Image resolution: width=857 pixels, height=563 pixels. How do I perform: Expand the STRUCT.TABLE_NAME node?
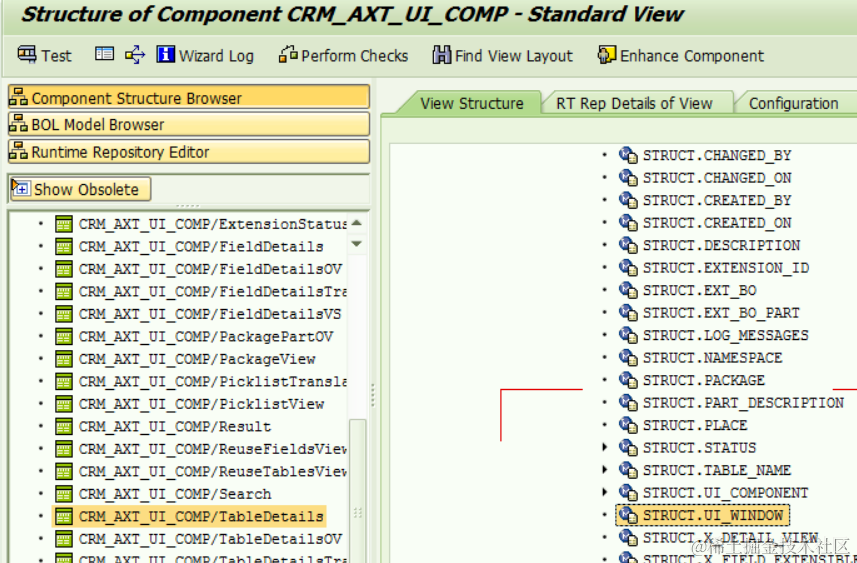[x=604, y=470]
